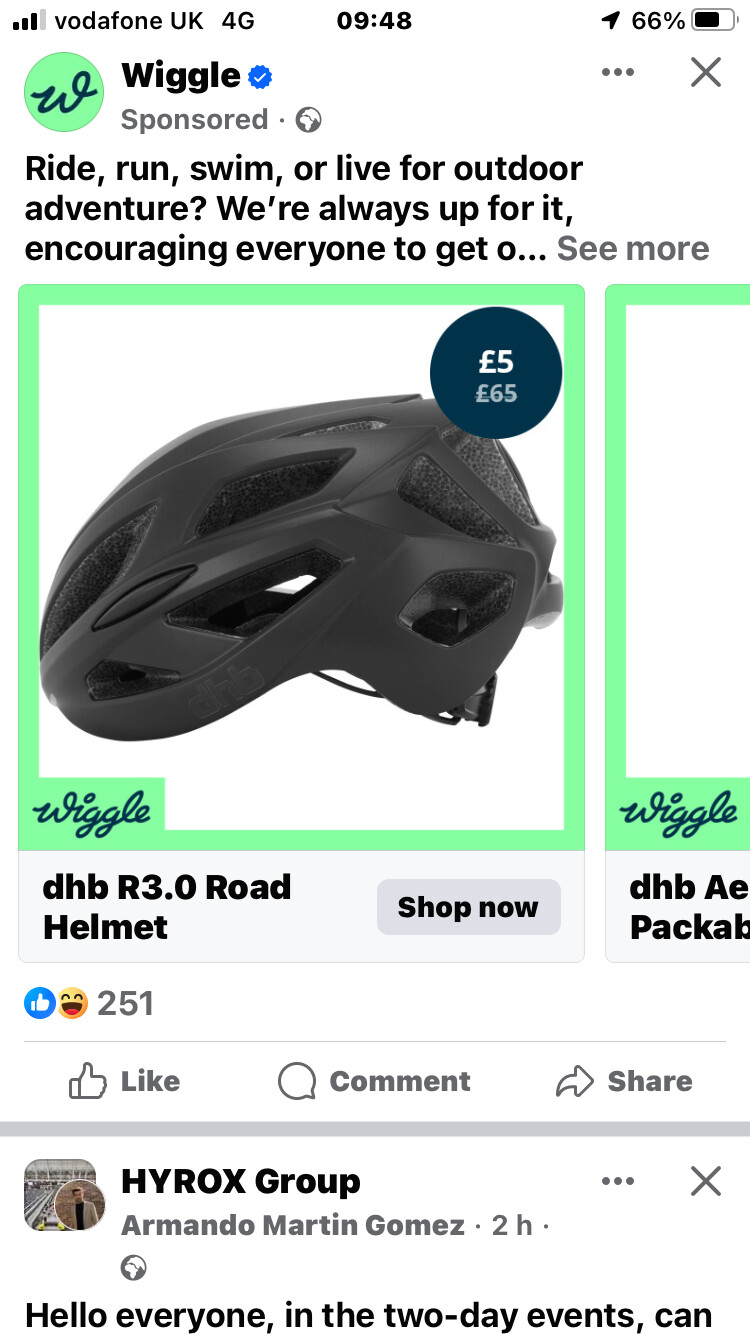The width and height of the screenshot is (750, 1334).
Task: Share the Wiggle post
Action: (624, 1081)
